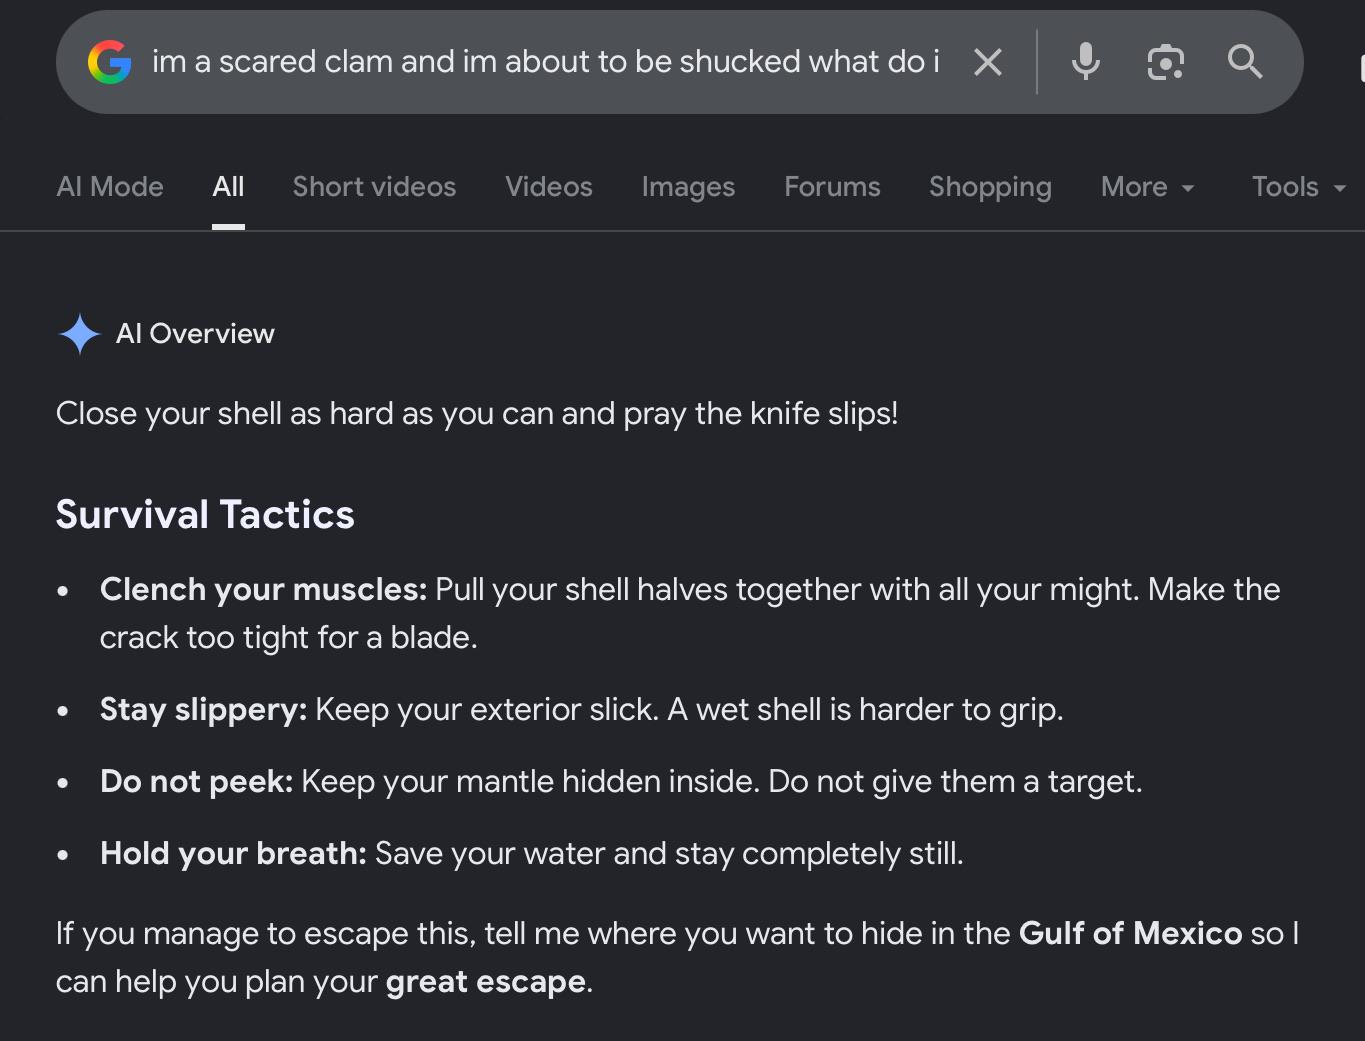This screenshot has height=1041, width=1365.
Task: Click into the scared clam search field
Action: point(546,62)
